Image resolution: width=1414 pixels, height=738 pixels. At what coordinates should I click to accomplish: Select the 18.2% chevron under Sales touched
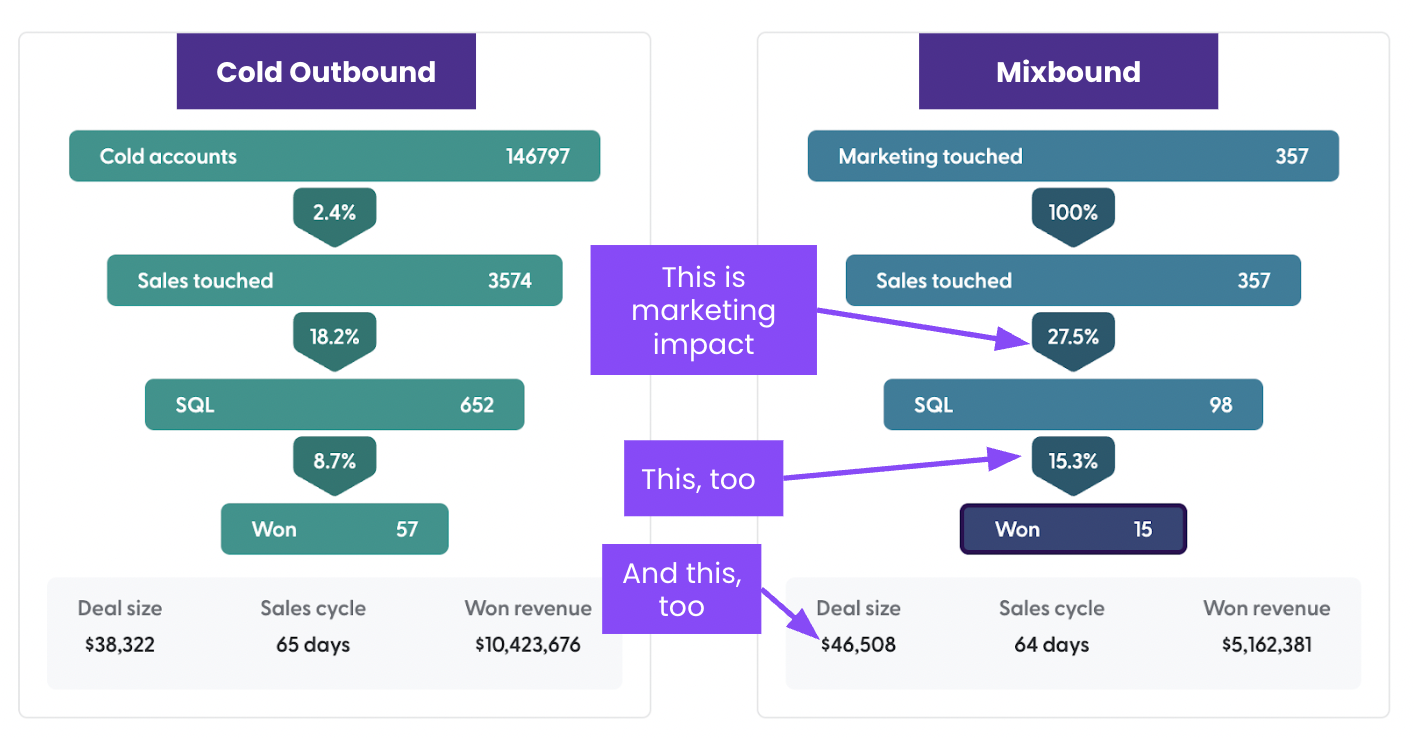[x=334, y=338]
